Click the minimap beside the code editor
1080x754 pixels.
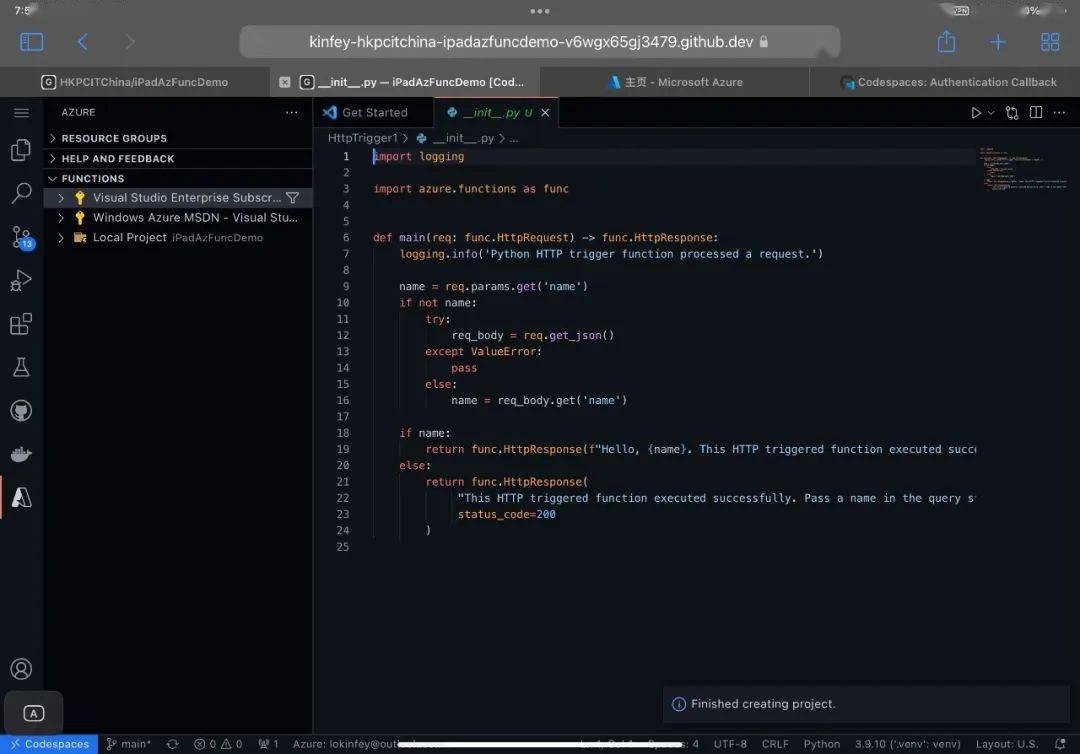point(1020,170)
